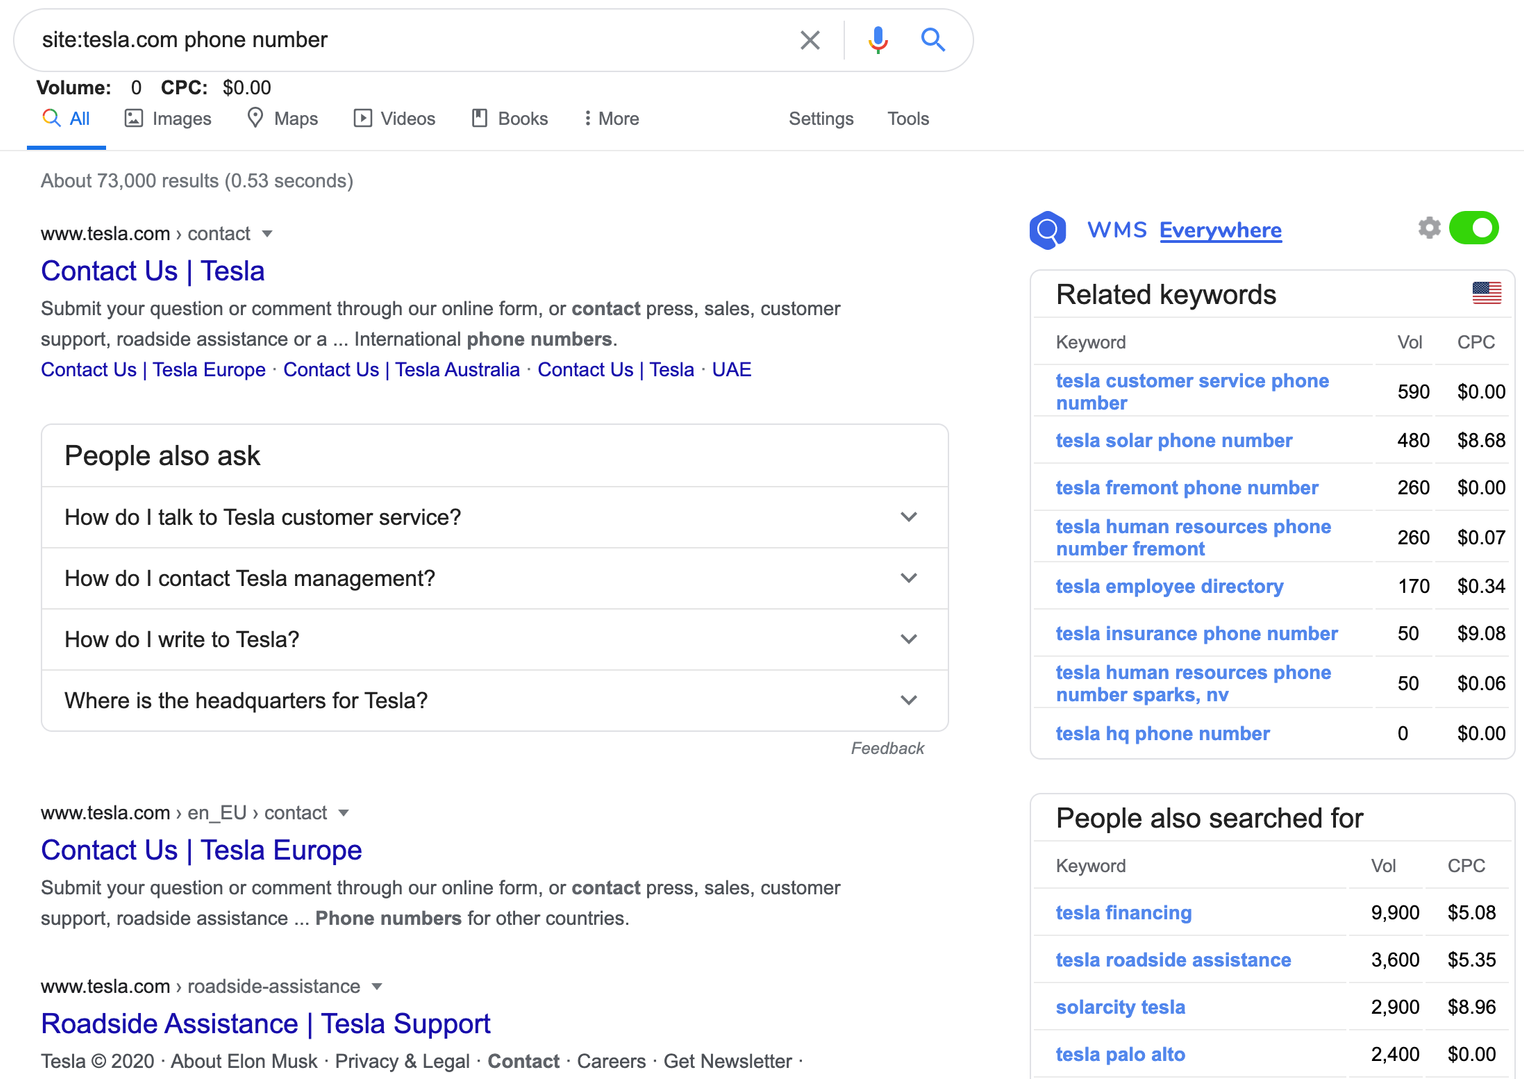Click keyword 'tesla human resources phone number sparks, nv'

[1193, 684]
